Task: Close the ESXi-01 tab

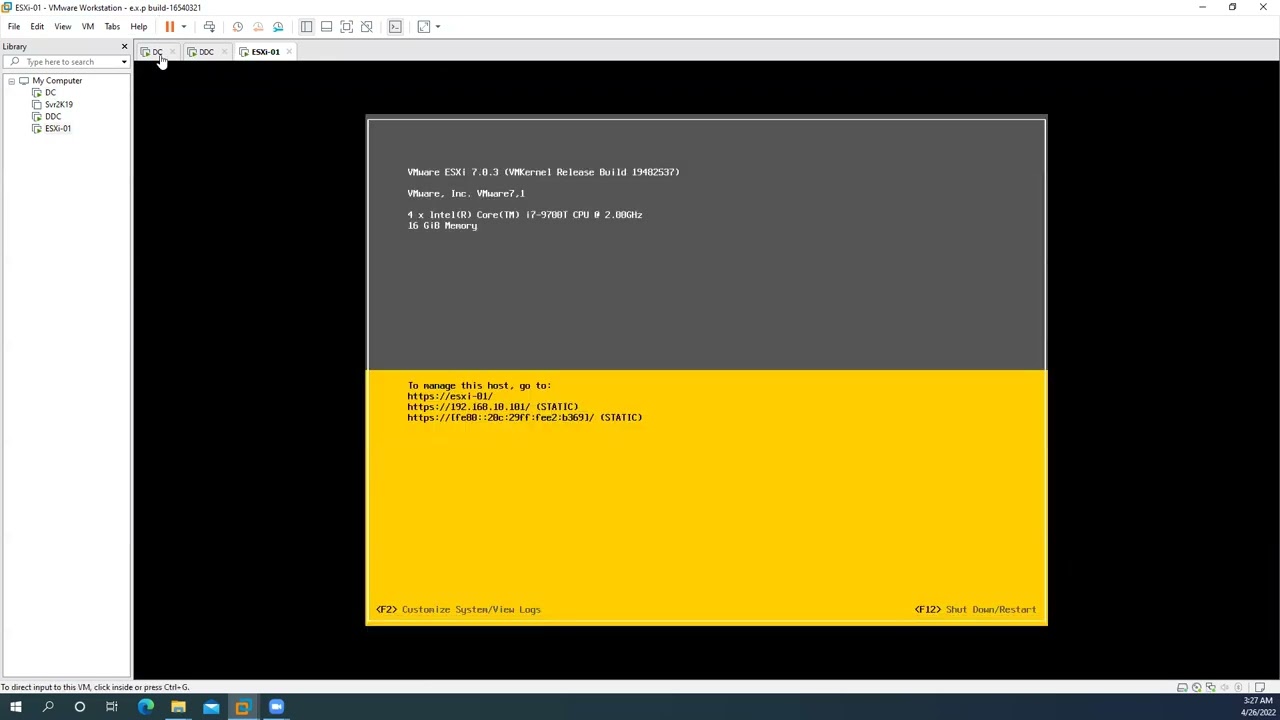Action: (289, 52)
